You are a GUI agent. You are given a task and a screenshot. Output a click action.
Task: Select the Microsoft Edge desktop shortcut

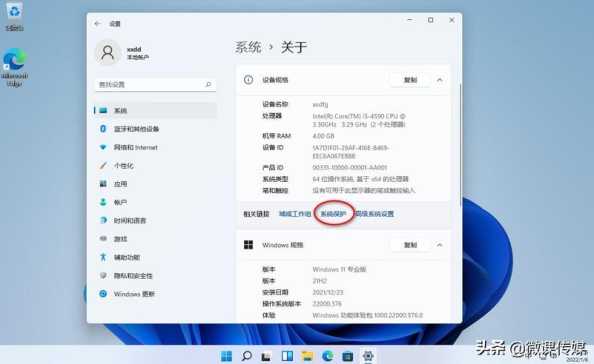[15, 67]
